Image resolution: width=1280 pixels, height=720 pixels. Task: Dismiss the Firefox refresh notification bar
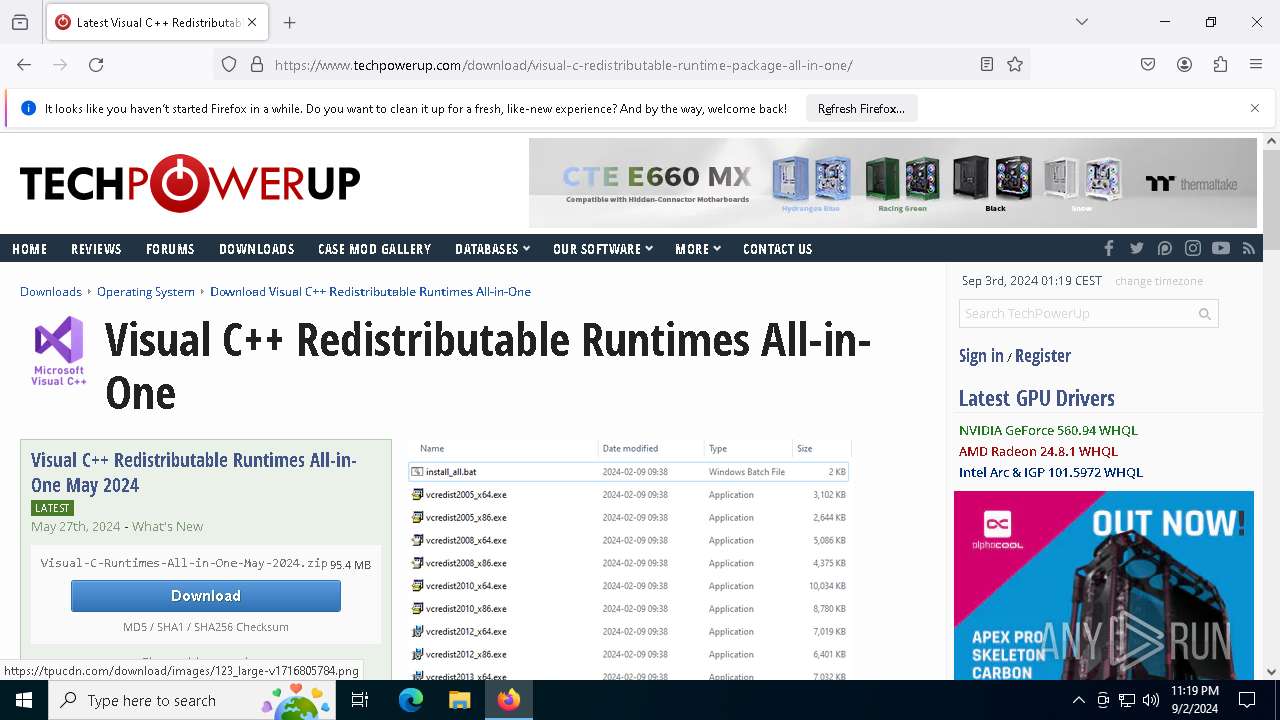(1255, 108)
